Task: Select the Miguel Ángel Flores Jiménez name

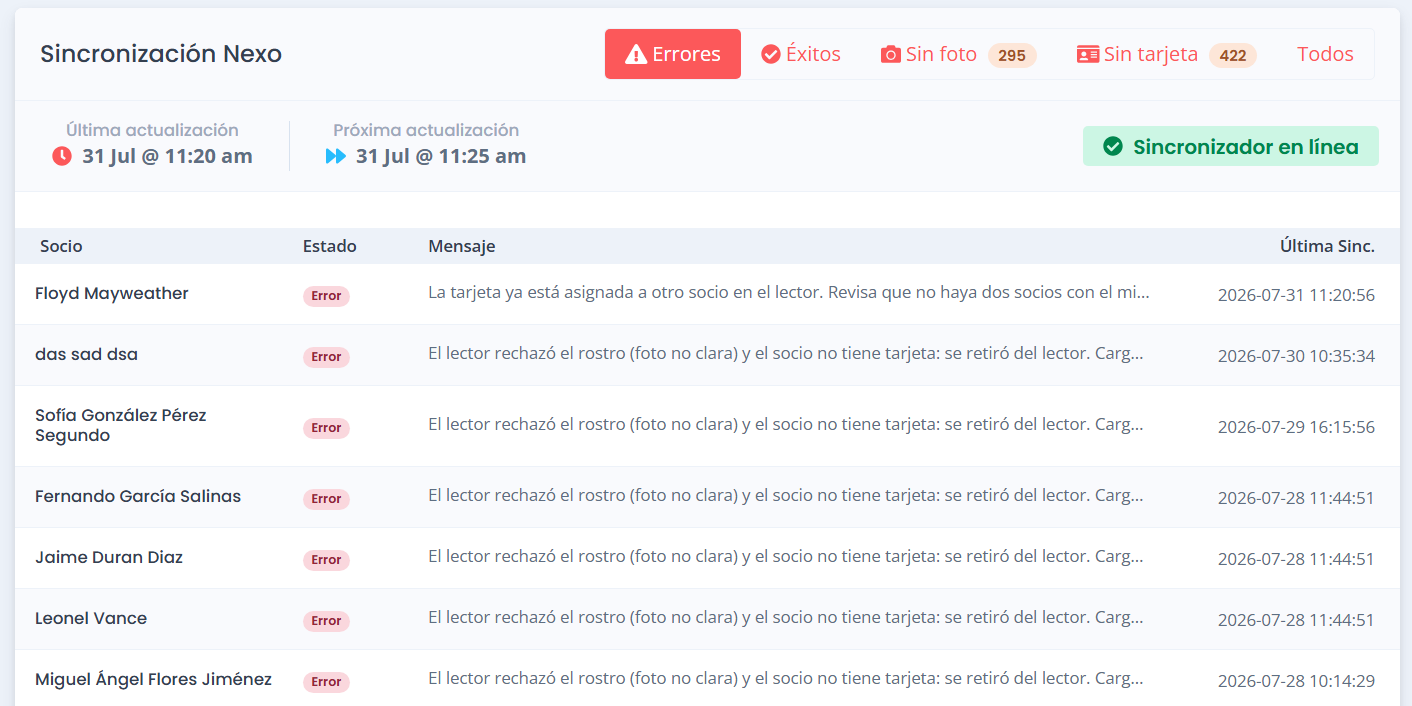Action: tap(153, 679)
